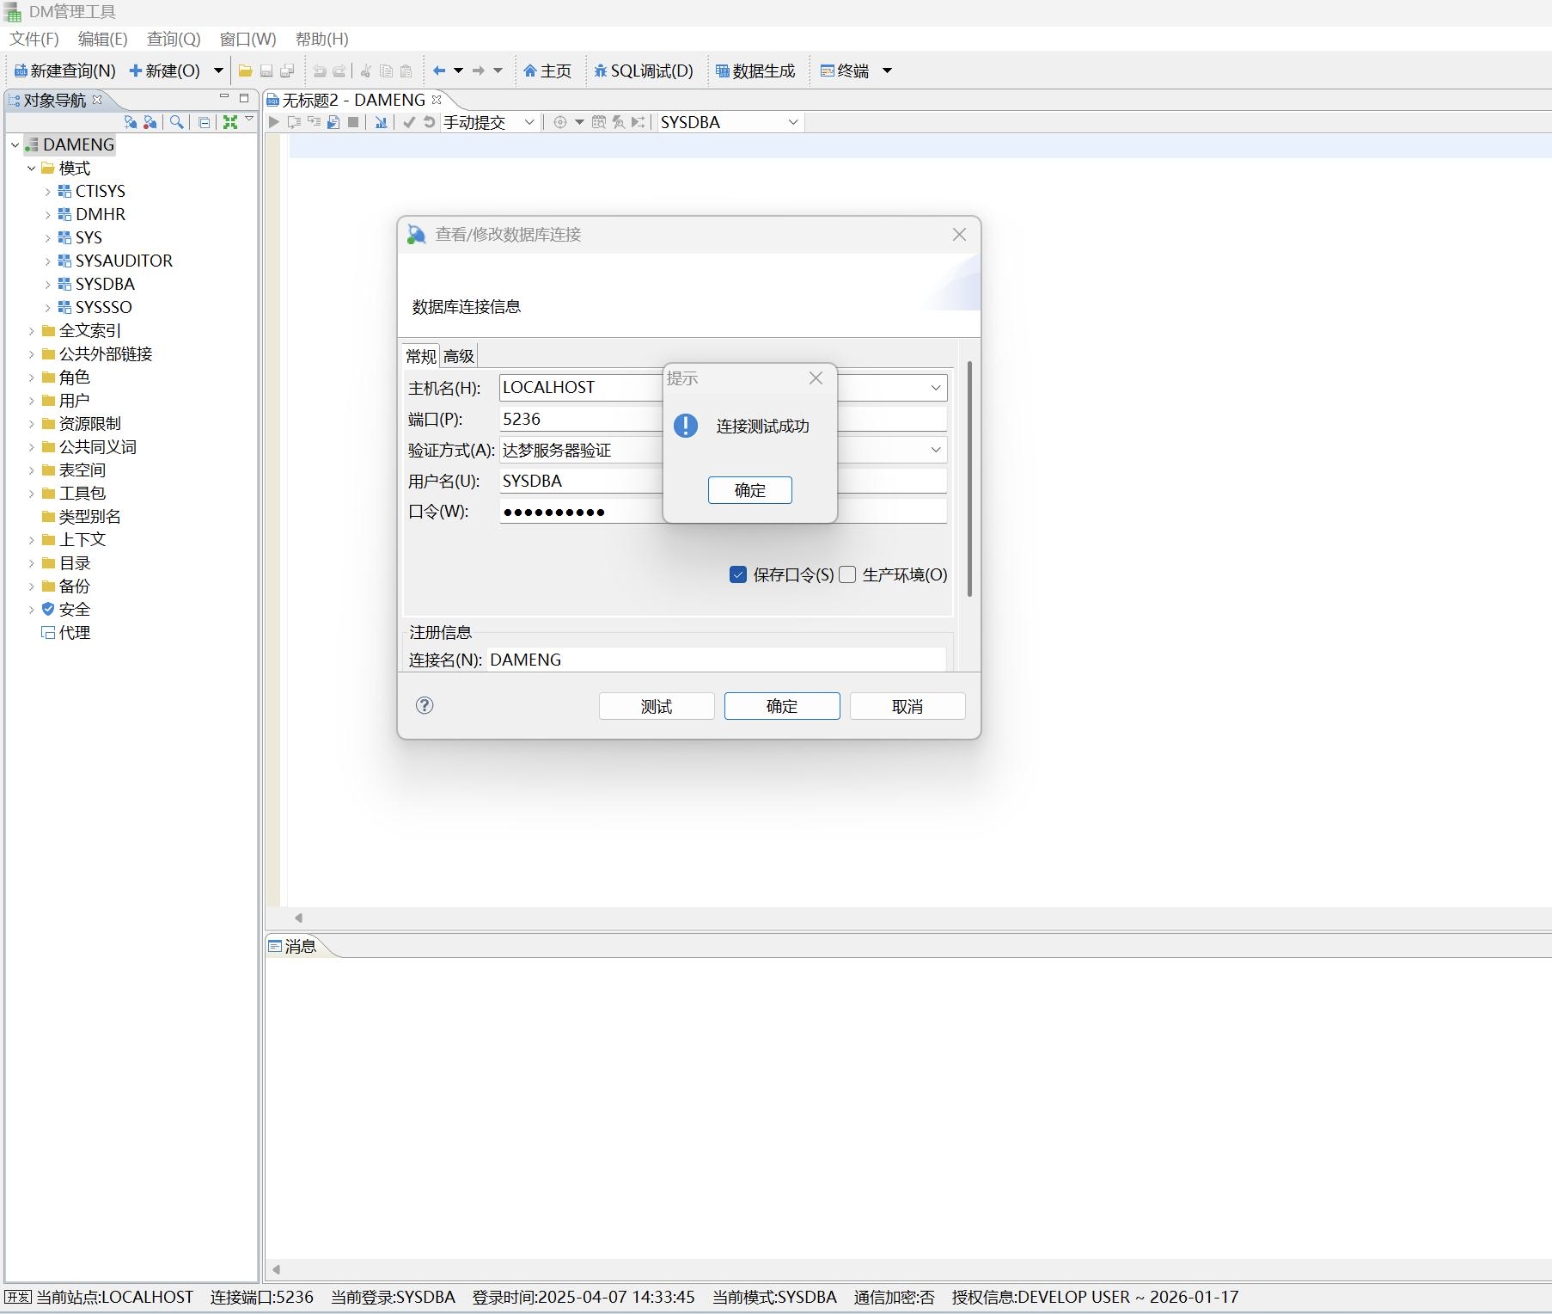Click the search magnifier icon in navigator

click(x=176, y=122)
